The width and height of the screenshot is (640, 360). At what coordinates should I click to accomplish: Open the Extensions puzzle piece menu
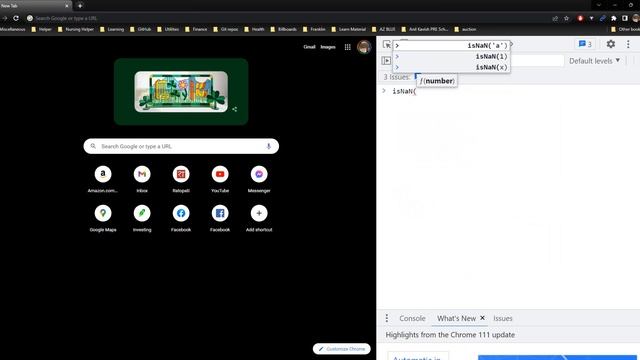tap(613, 18)
